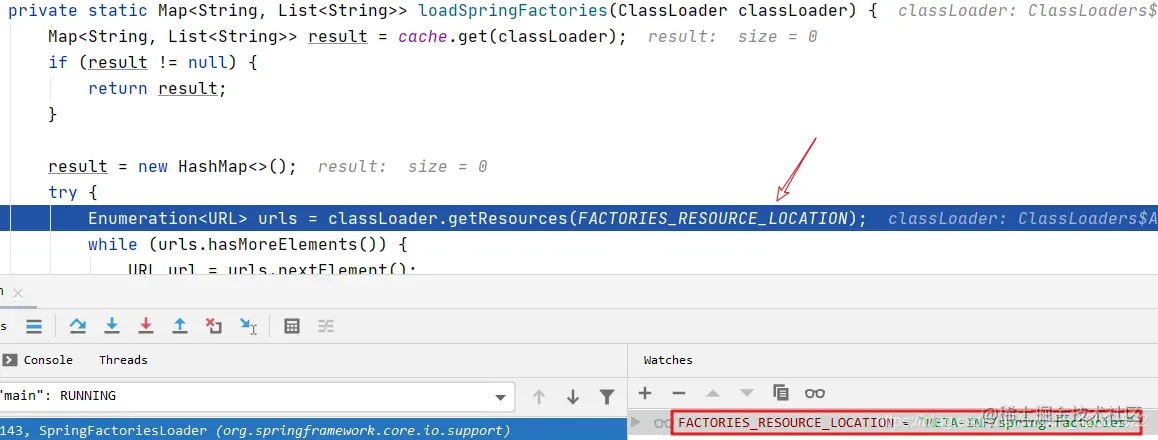Click the Trace Current Stream Chain icon
Screen dimensions: 1158x440
tap(326, 326)
